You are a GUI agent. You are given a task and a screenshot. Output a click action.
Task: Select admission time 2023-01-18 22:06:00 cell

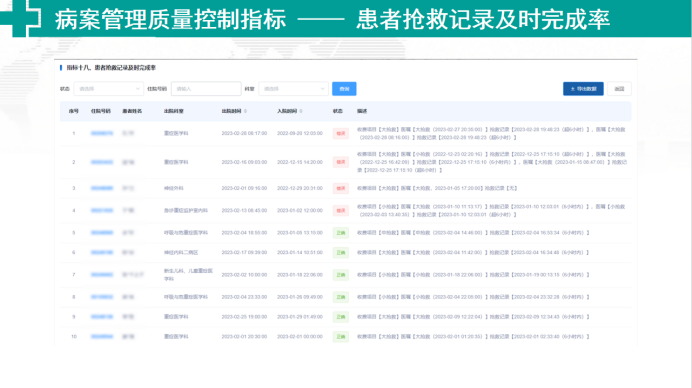[300, 275]
